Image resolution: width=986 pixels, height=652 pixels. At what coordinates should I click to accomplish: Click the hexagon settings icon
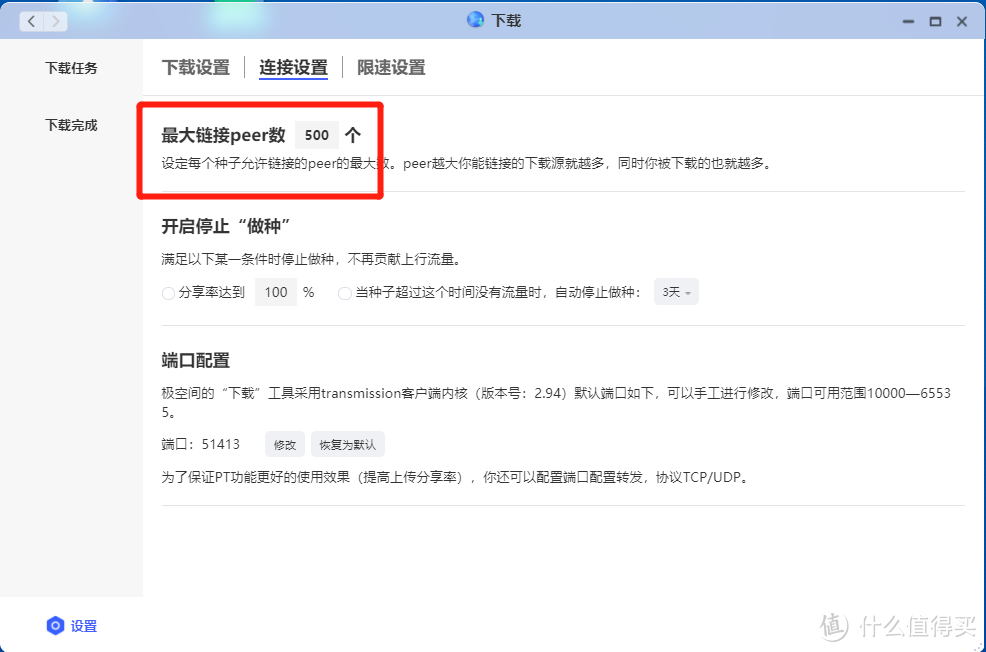click(x=55, y=626)
